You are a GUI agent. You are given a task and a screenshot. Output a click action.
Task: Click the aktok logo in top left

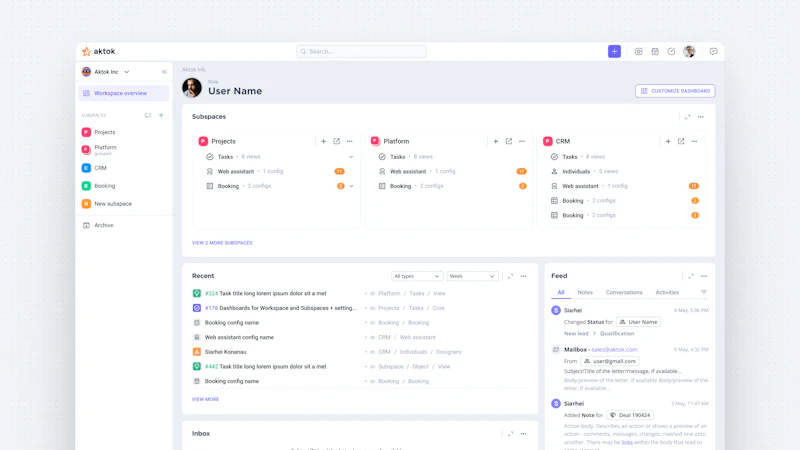click(x=98, y=52)
